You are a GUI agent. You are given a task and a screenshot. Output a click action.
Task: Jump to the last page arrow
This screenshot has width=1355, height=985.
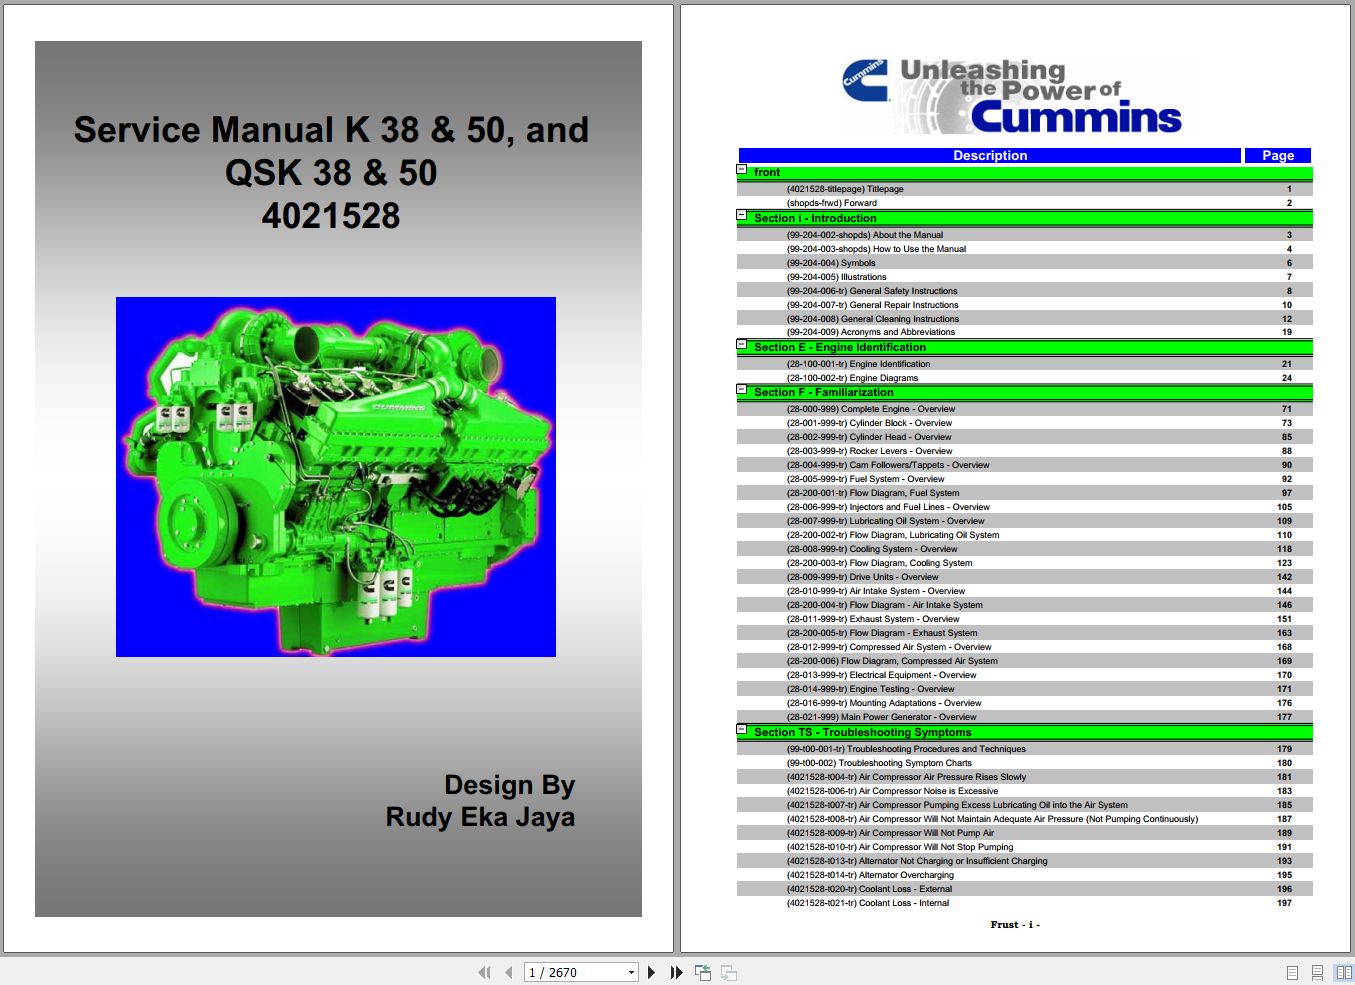pyautogui.click(x=677, y=972)
